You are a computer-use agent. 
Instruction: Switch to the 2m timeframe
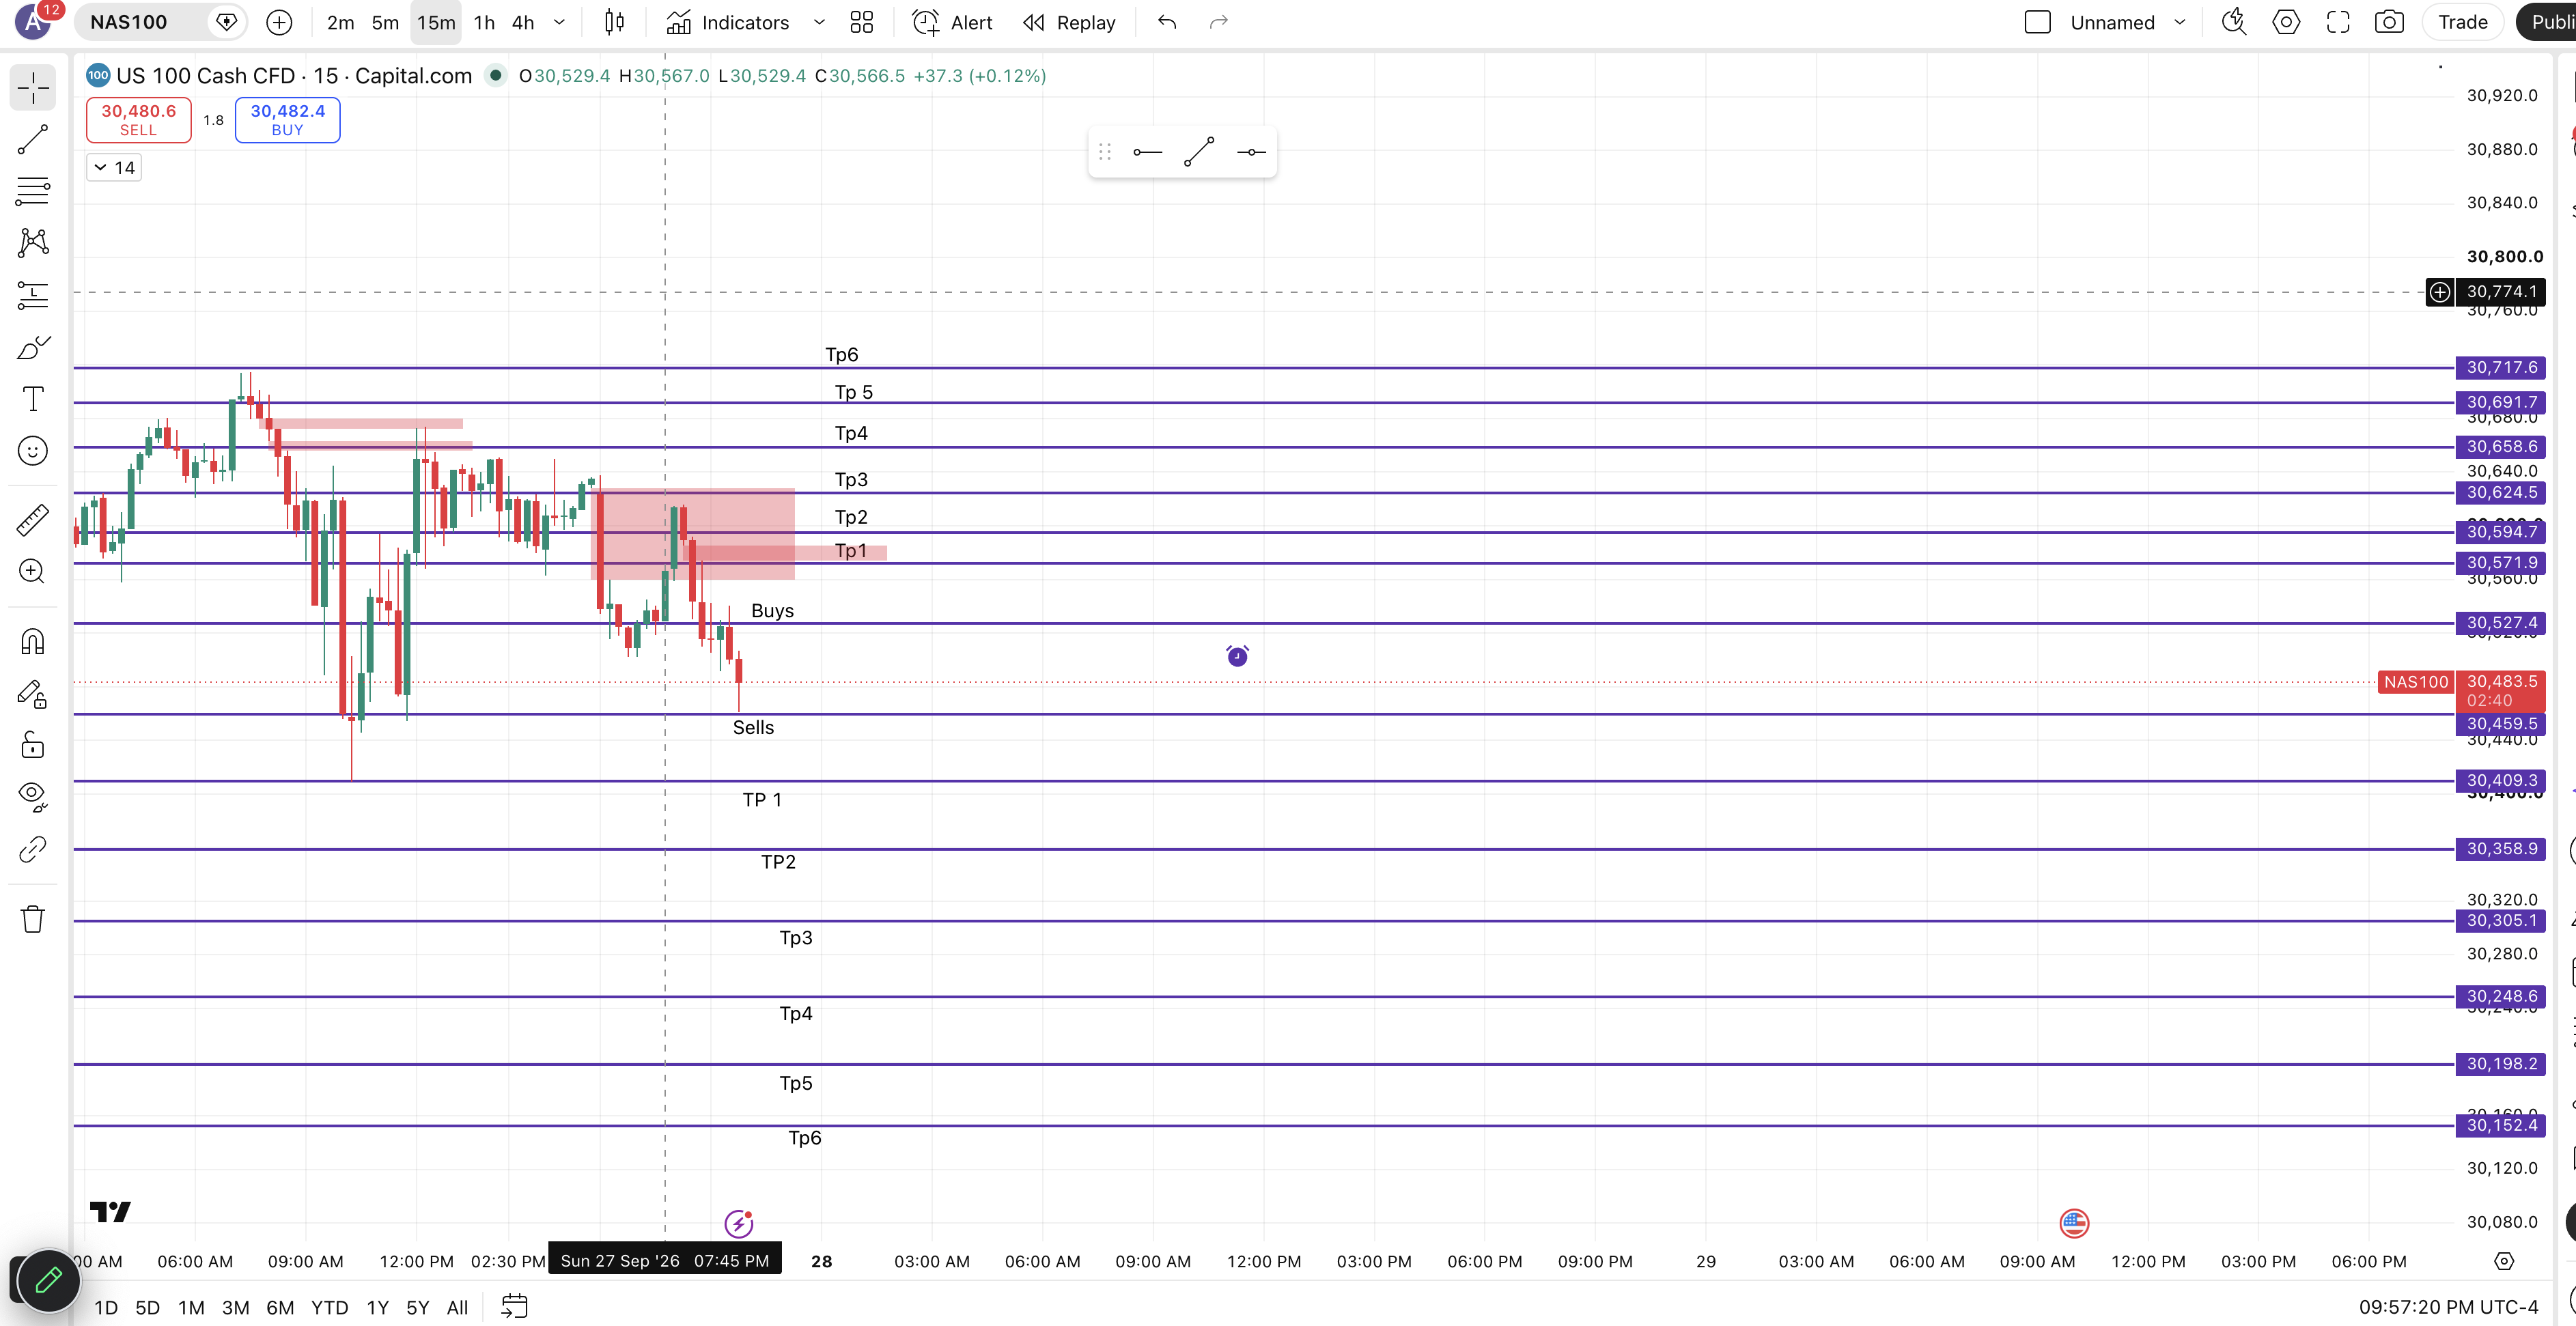(x=340, y=22)
